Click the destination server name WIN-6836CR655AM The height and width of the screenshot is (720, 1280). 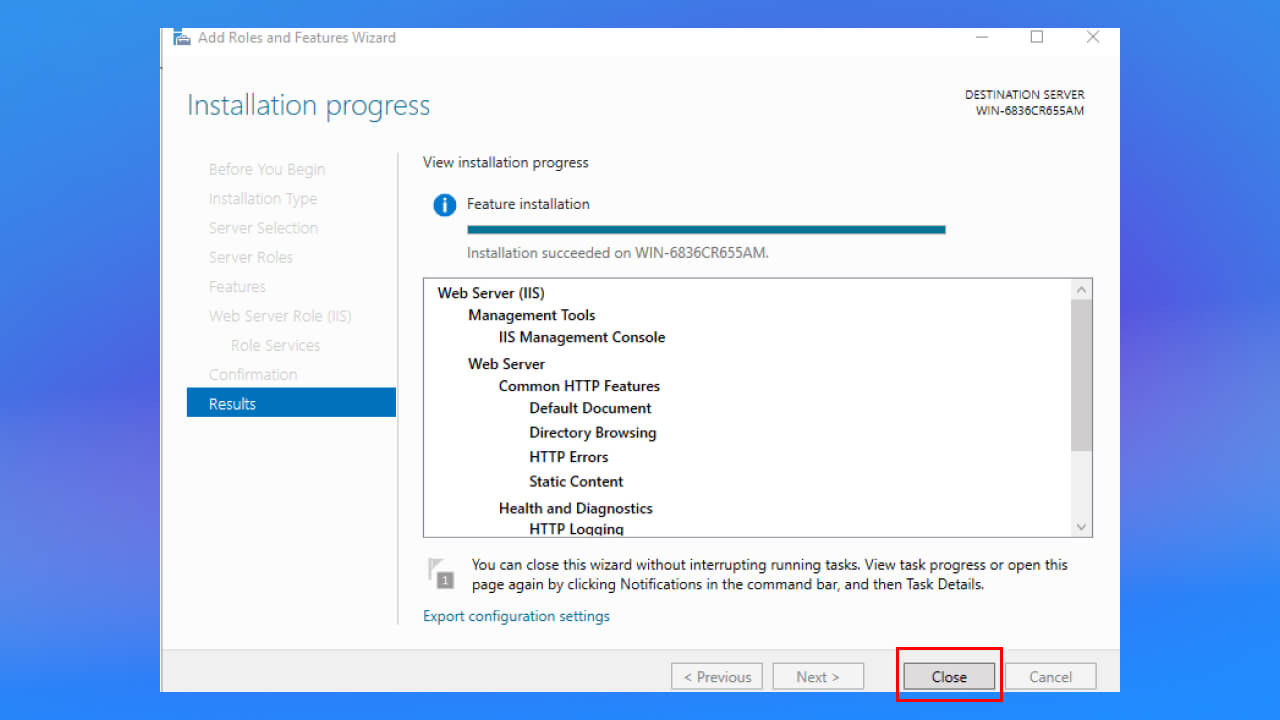[x=1030, y=110]
